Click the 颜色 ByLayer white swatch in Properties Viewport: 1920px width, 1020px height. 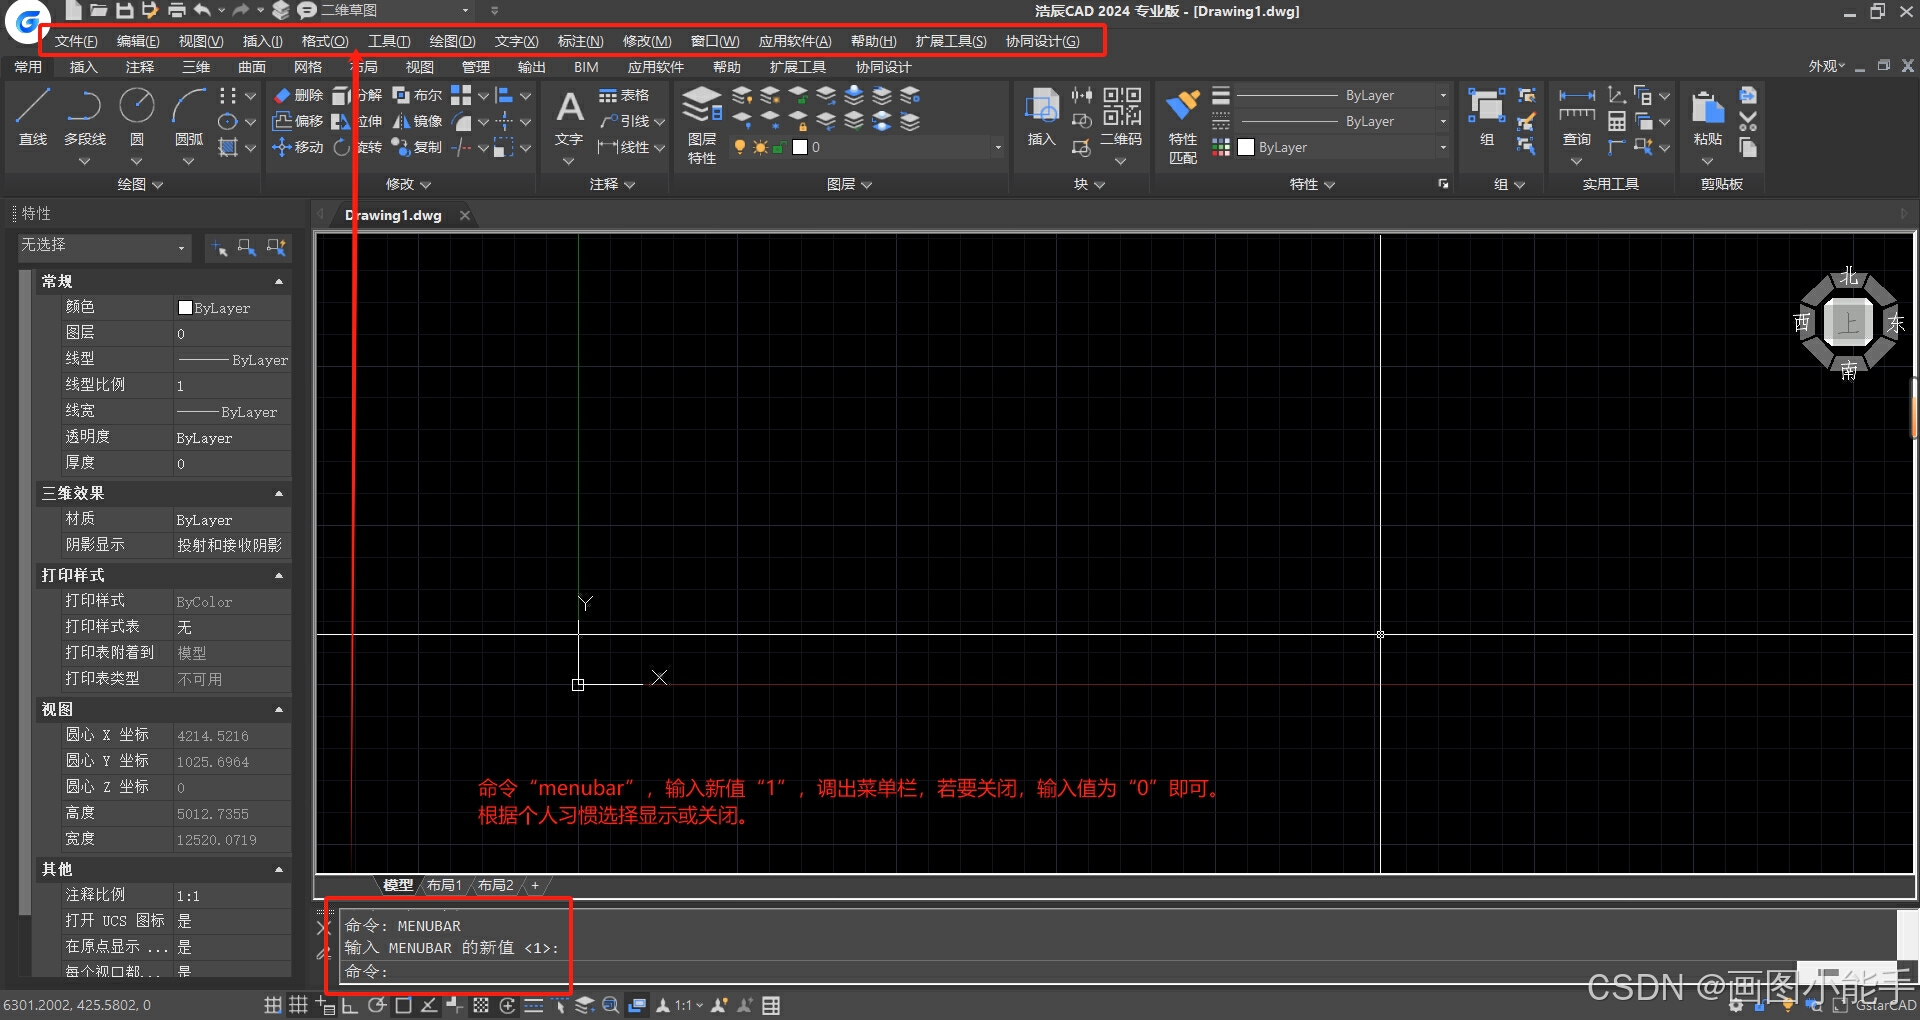(185, 308)
